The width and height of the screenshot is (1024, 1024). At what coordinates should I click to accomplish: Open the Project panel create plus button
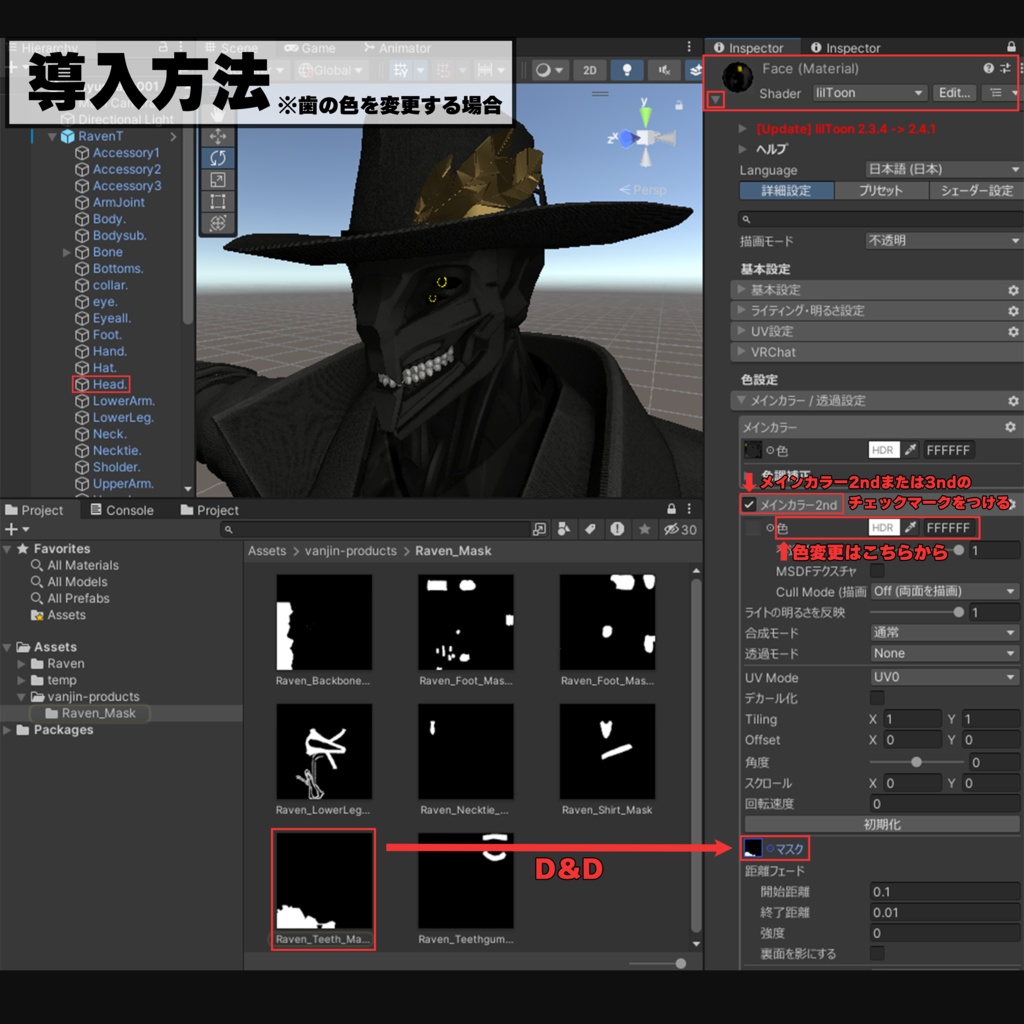click(16, 529)
